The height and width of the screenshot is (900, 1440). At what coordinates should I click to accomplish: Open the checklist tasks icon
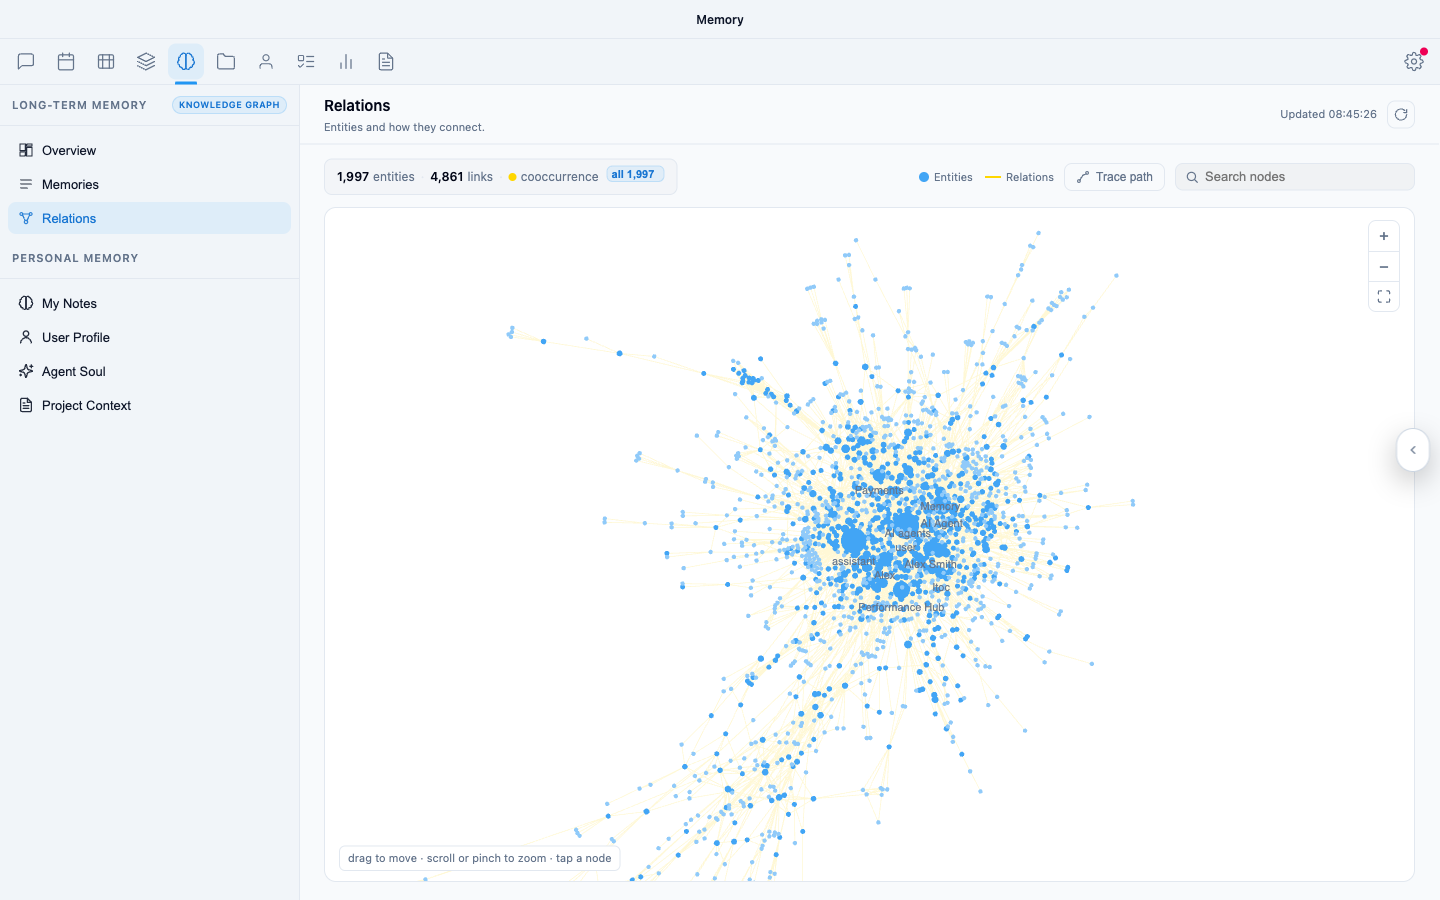[x=306, y=62]
